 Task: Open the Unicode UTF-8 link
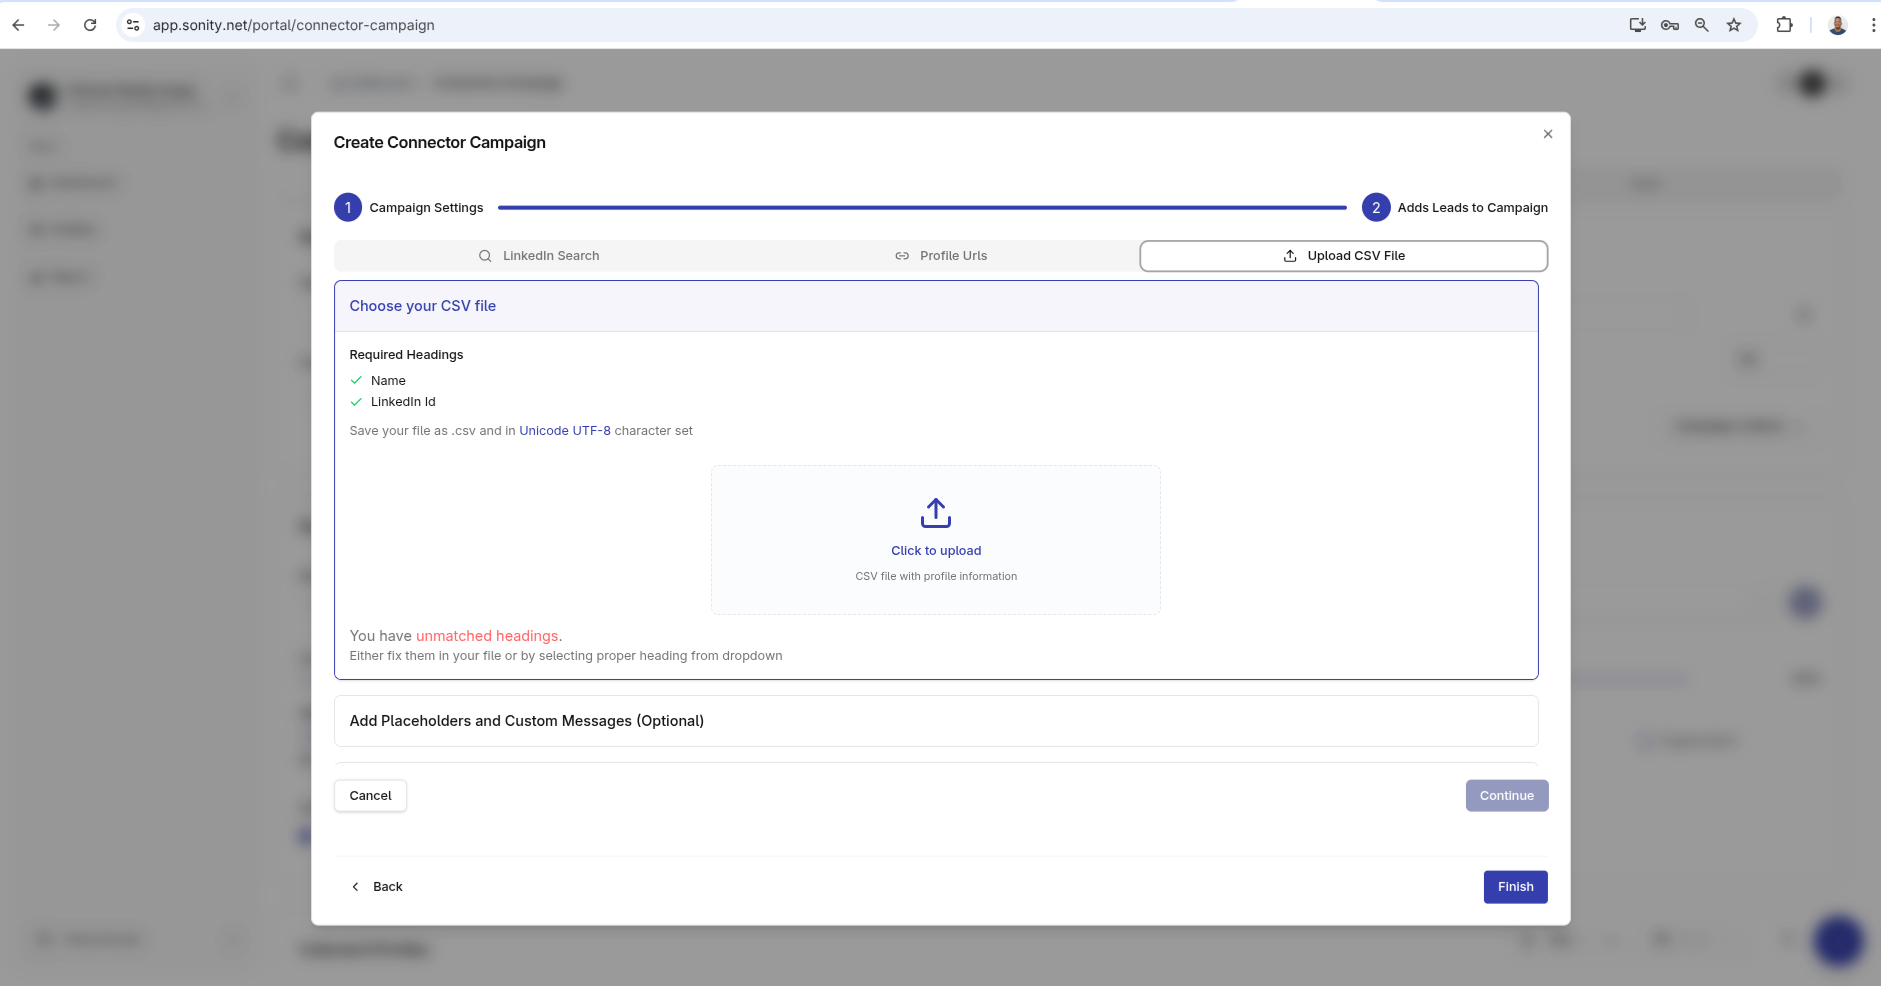565,431
